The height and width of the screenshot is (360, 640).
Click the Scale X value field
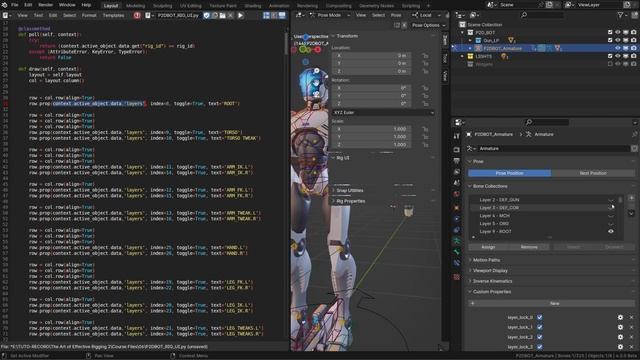click(371, 129)
